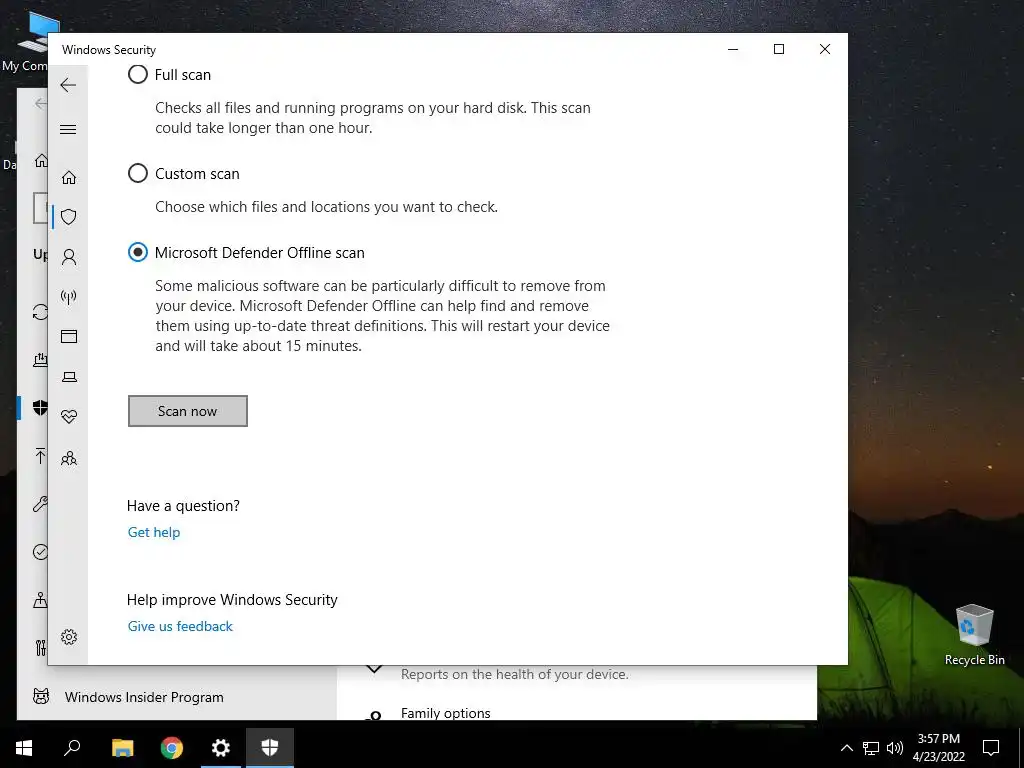
Task: Open Device performance & health heart icon
Action: 69,417
